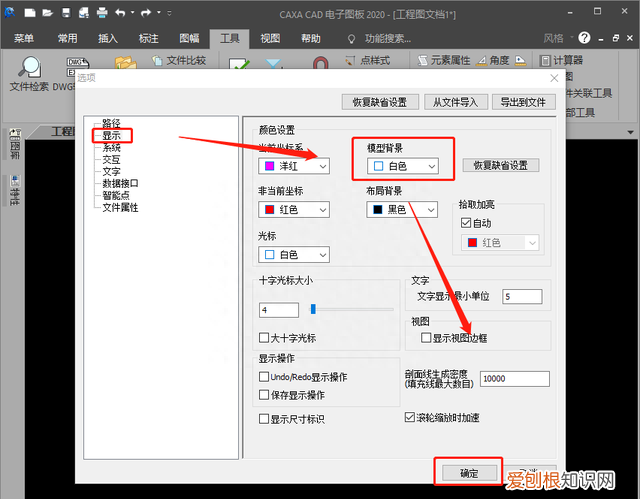
Task: Click the 元素属性 tool
Action: [x=444, y=61]
